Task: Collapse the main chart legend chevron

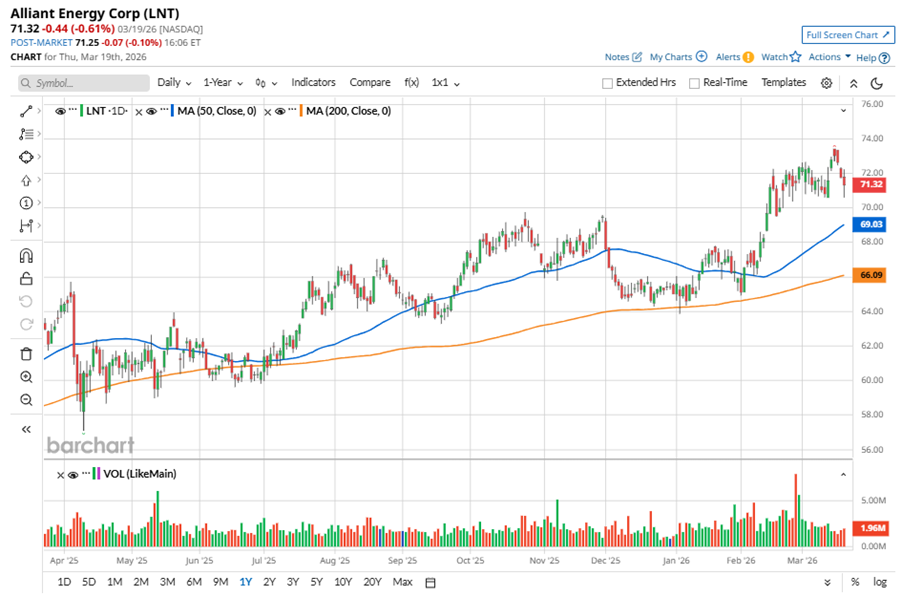Action: (x=843, y=110)
